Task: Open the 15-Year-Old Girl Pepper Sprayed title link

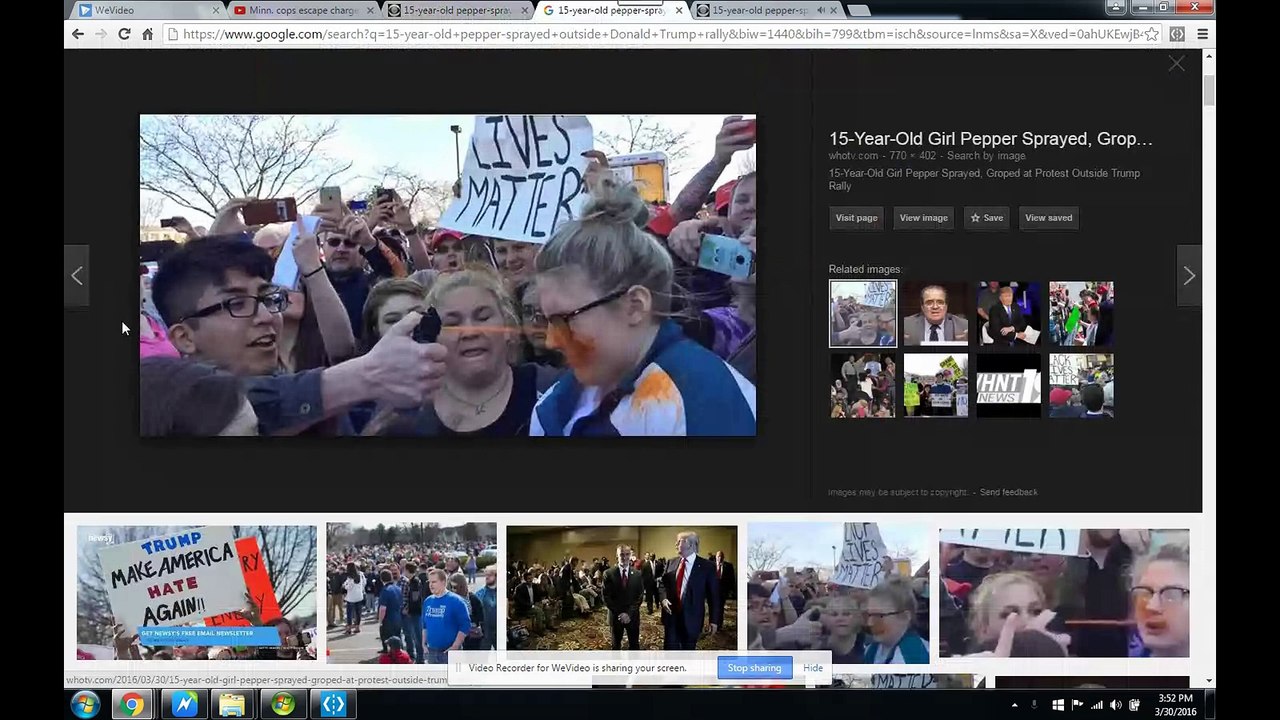Action: [x=990, y=139]
